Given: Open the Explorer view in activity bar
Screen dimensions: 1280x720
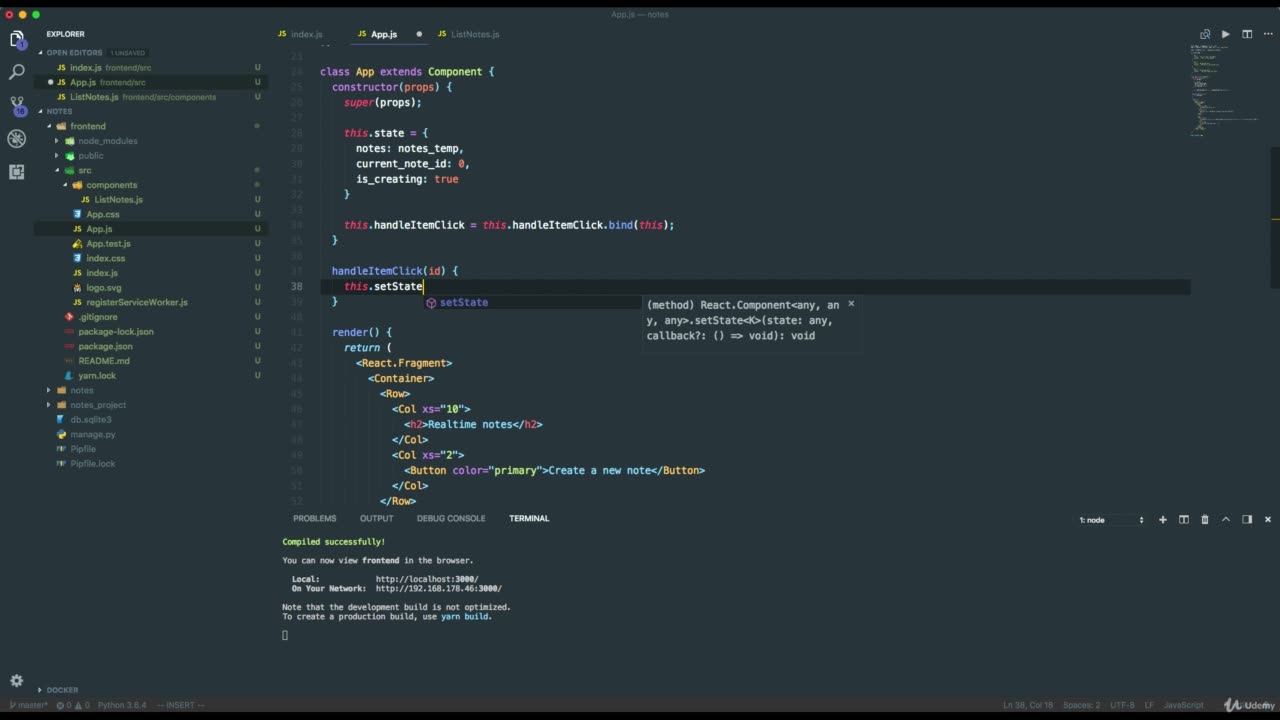Looking at the screenshot, I should coord(17,40).
